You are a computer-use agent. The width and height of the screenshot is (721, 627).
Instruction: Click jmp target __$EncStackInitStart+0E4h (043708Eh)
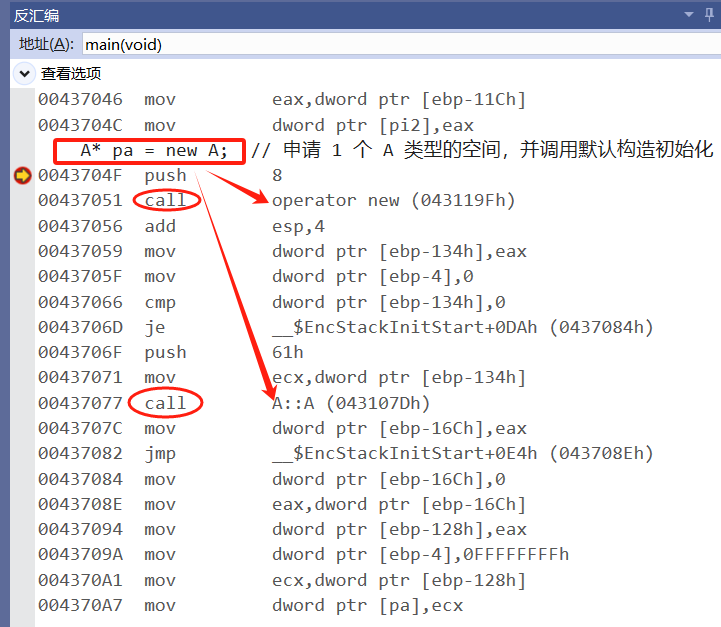pos(463,454)
